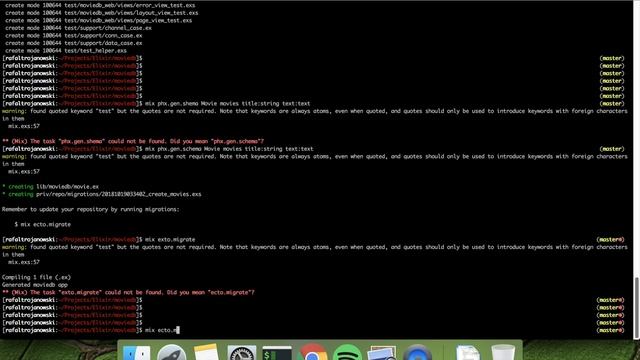
Task: Launch Google Chrome from the Dock
Action: point(312,353)
